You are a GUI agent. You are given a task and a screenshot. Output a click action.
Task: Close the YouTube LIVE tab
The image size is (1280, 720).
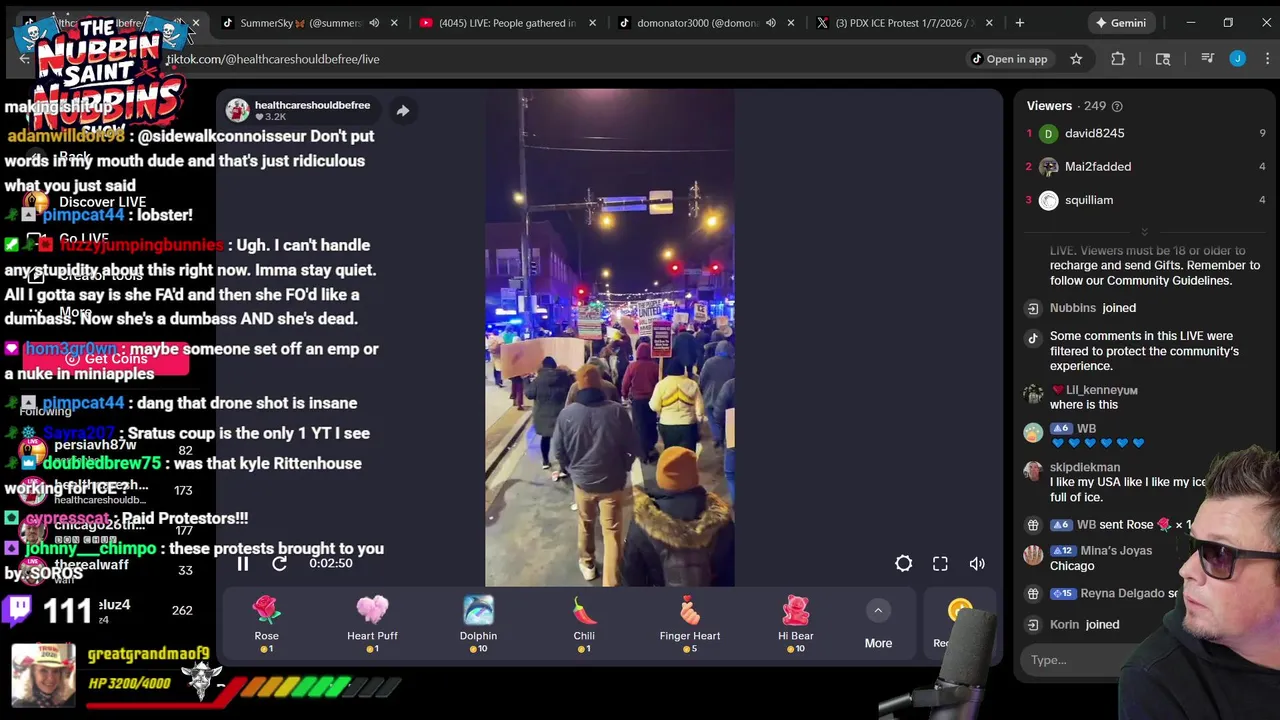tap(594, 23)
